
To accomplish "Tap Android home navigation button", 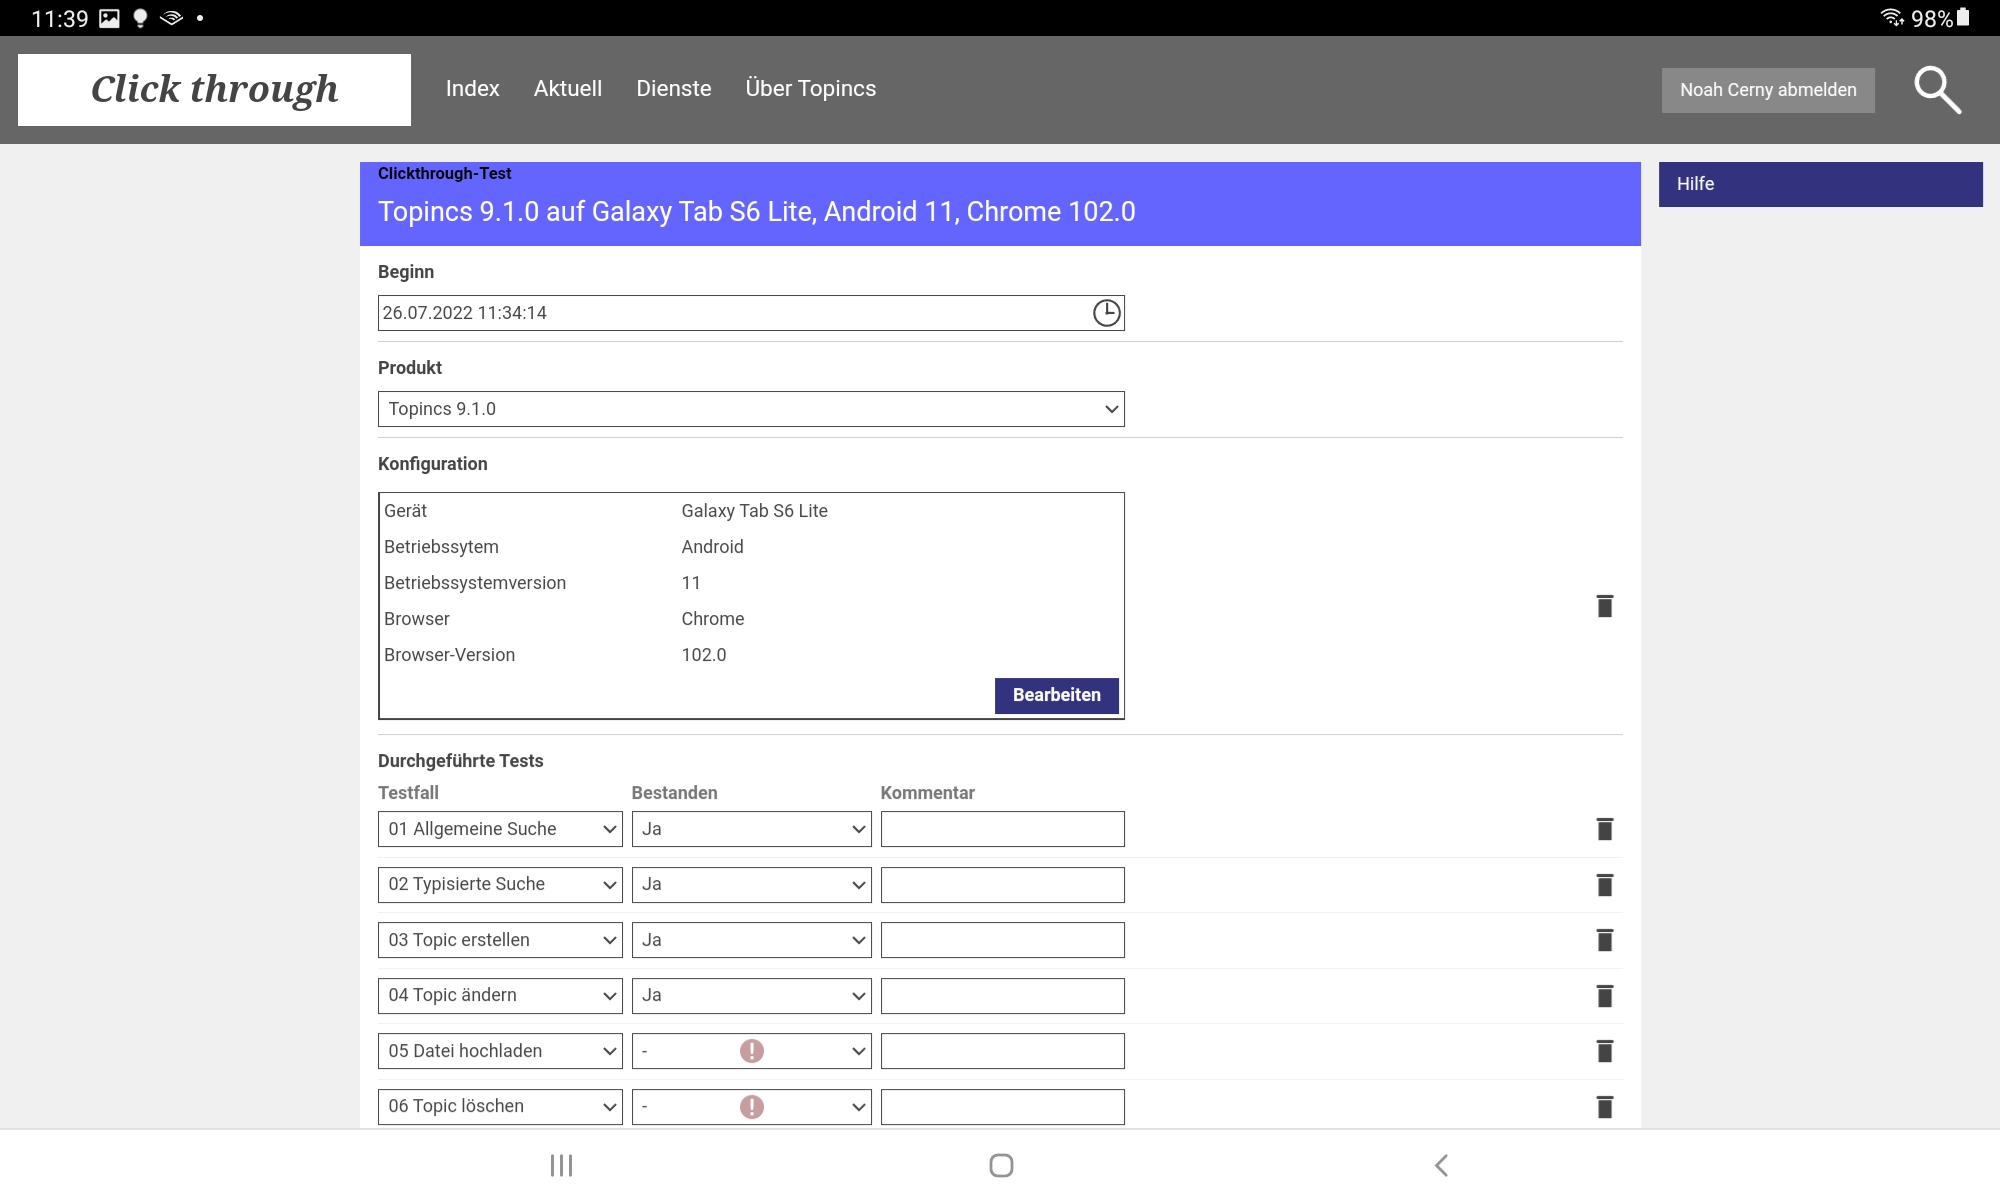I will click(x=1001, y=1165).
